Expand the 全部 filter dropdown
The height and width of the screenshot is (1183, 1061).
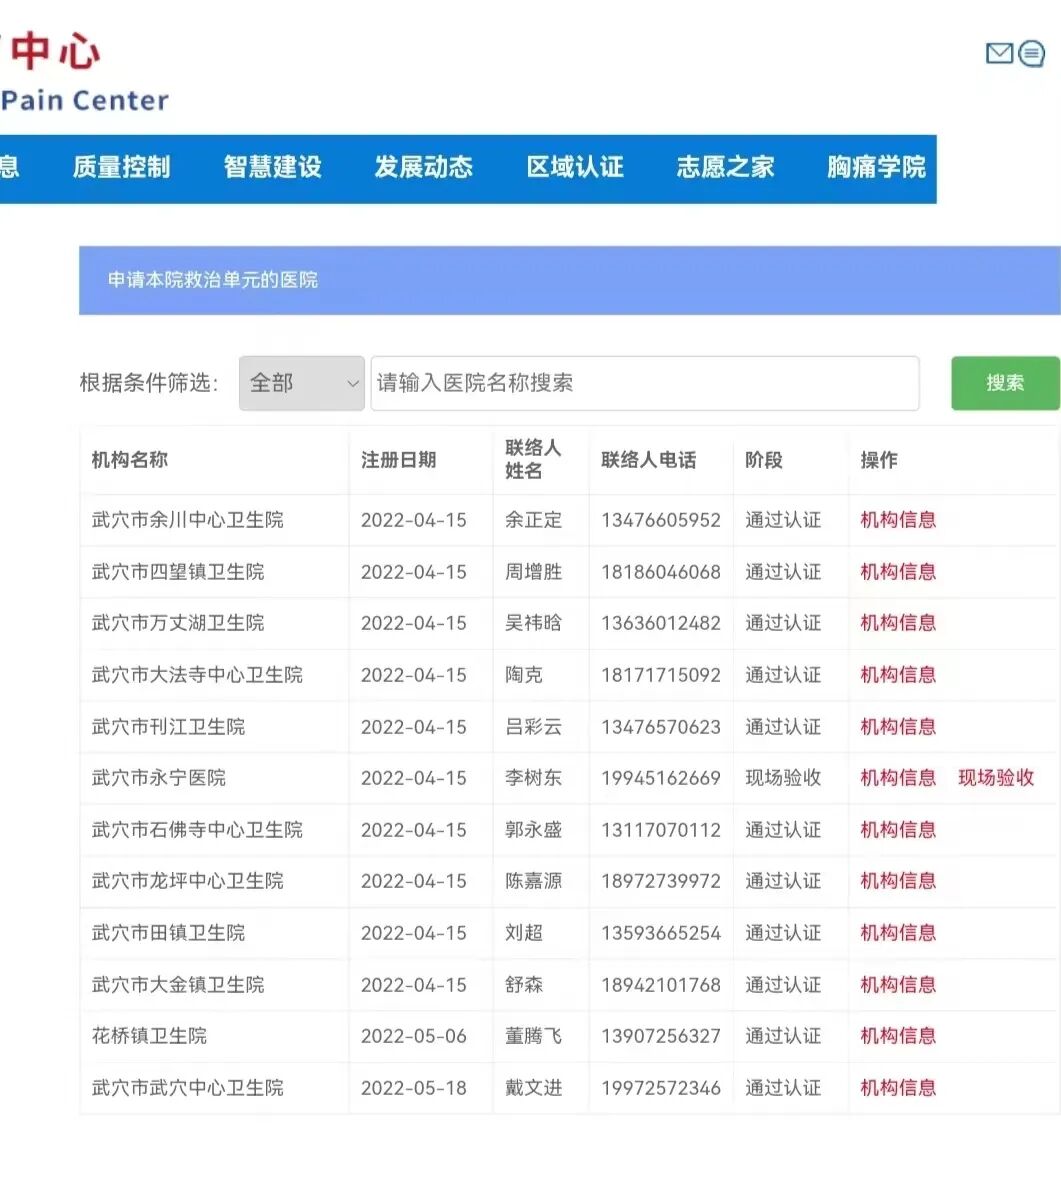(x=300, y=383)
